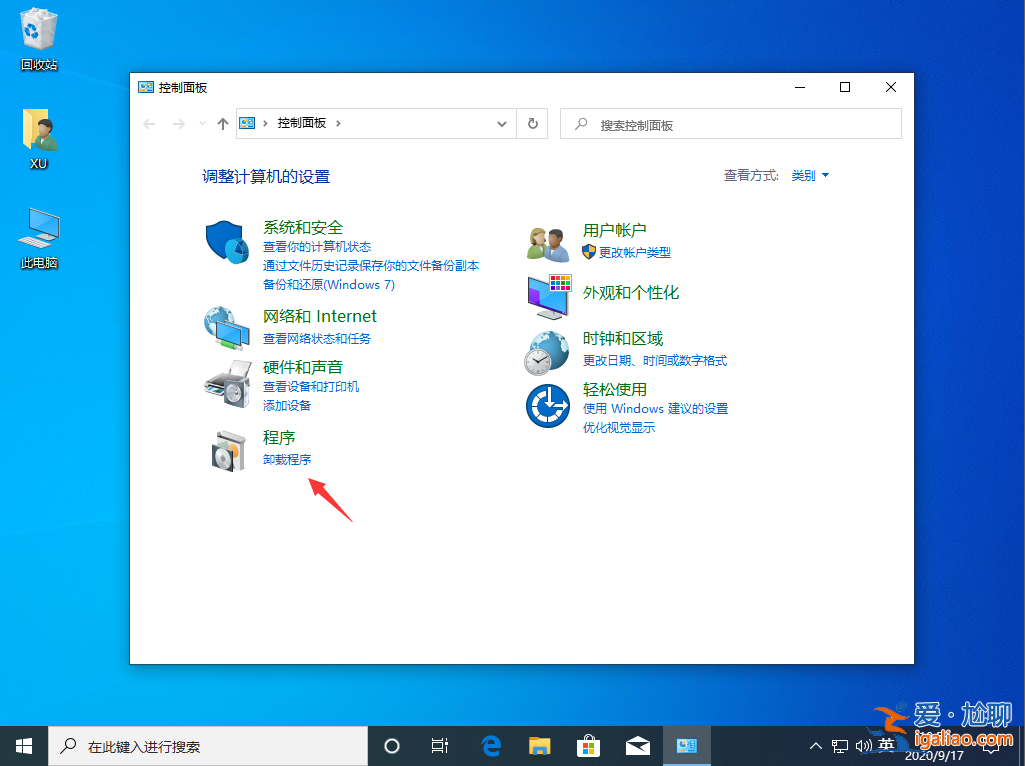Click the 时钟和区域 clock icon
This screenshot has width=1025, height=766.
(x=547, y=351)
